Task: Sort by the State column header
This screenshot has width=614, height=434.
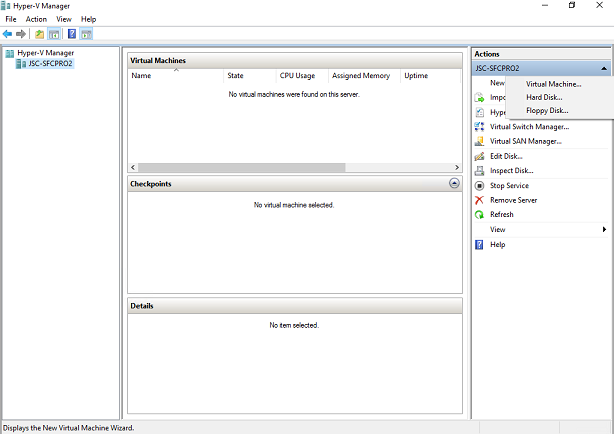Action: tap(250, 76)
